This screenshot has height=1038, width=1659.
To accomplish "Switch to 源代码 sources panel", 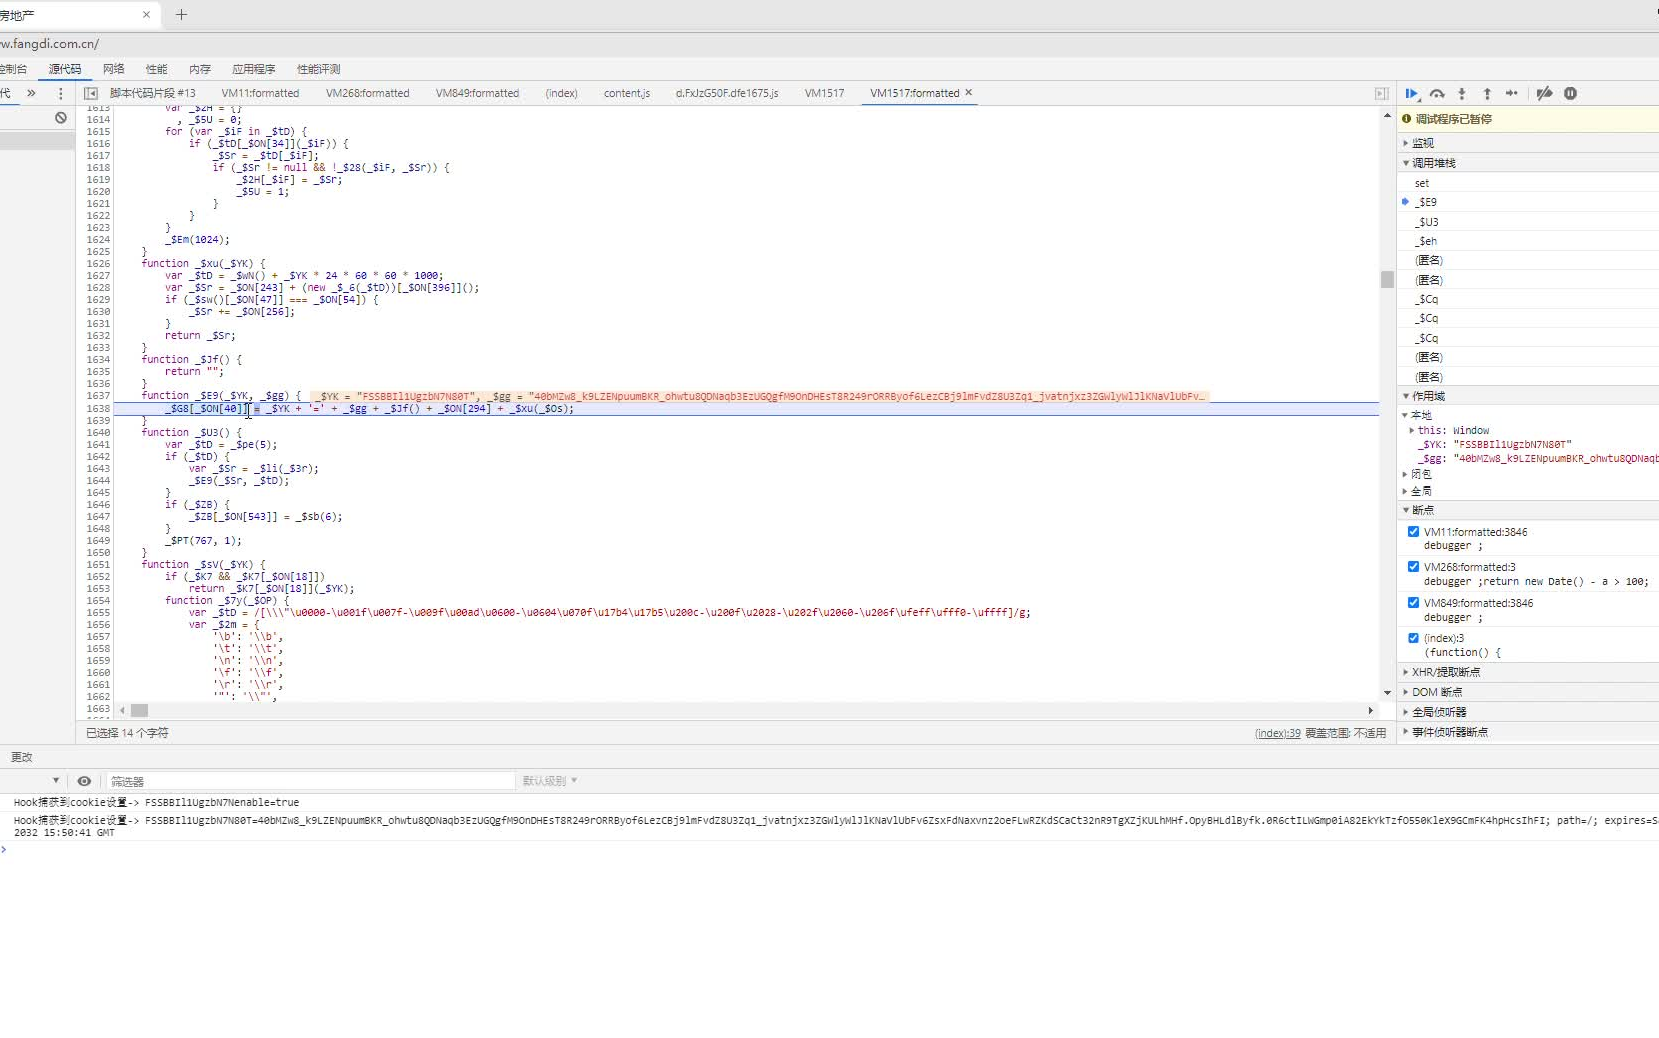I will [x=65, y=69].
